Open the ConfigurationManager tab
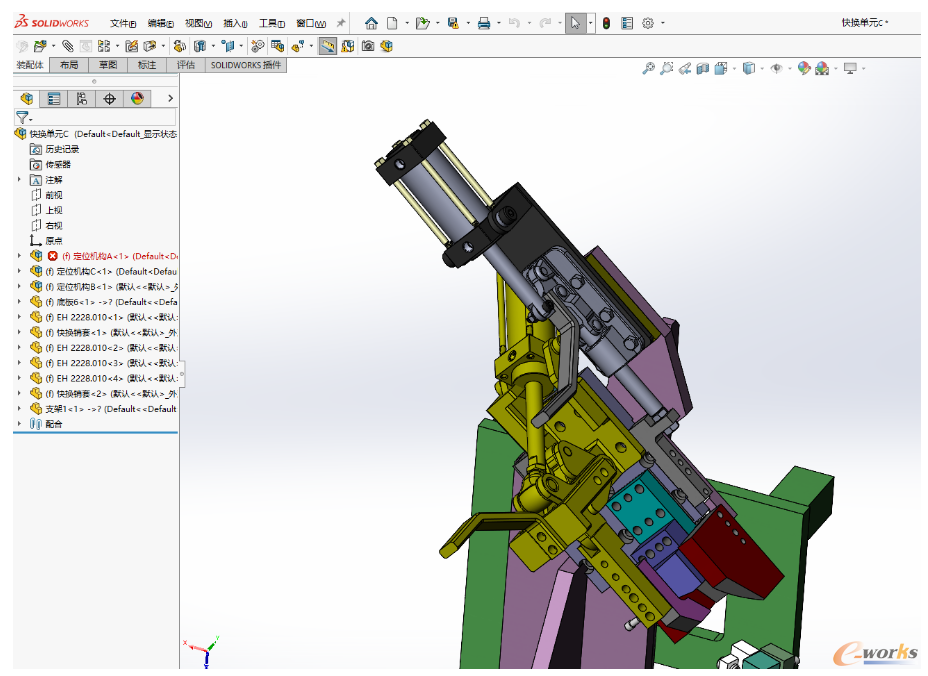 82,98
